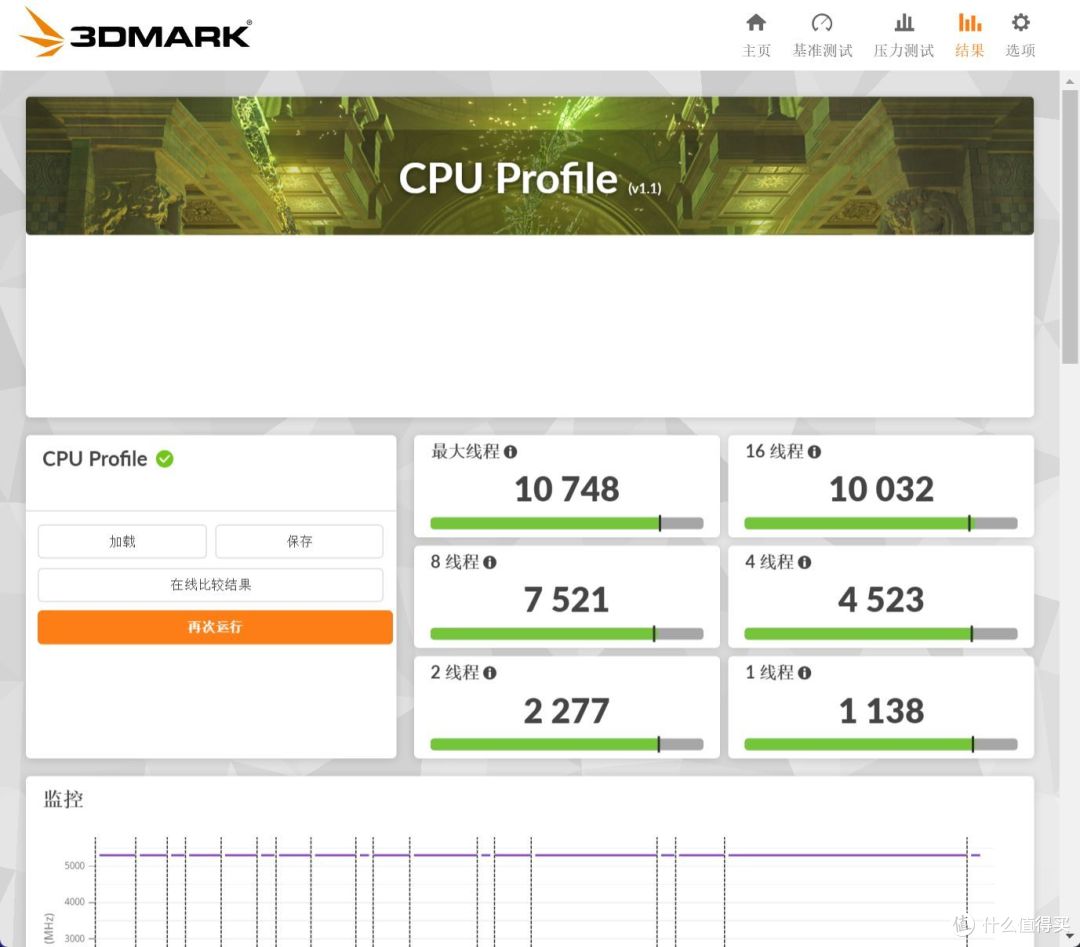Viewport: 1080px width, 947px height.
Task: Click the info icon beside 1 线程
Action: 807,674
